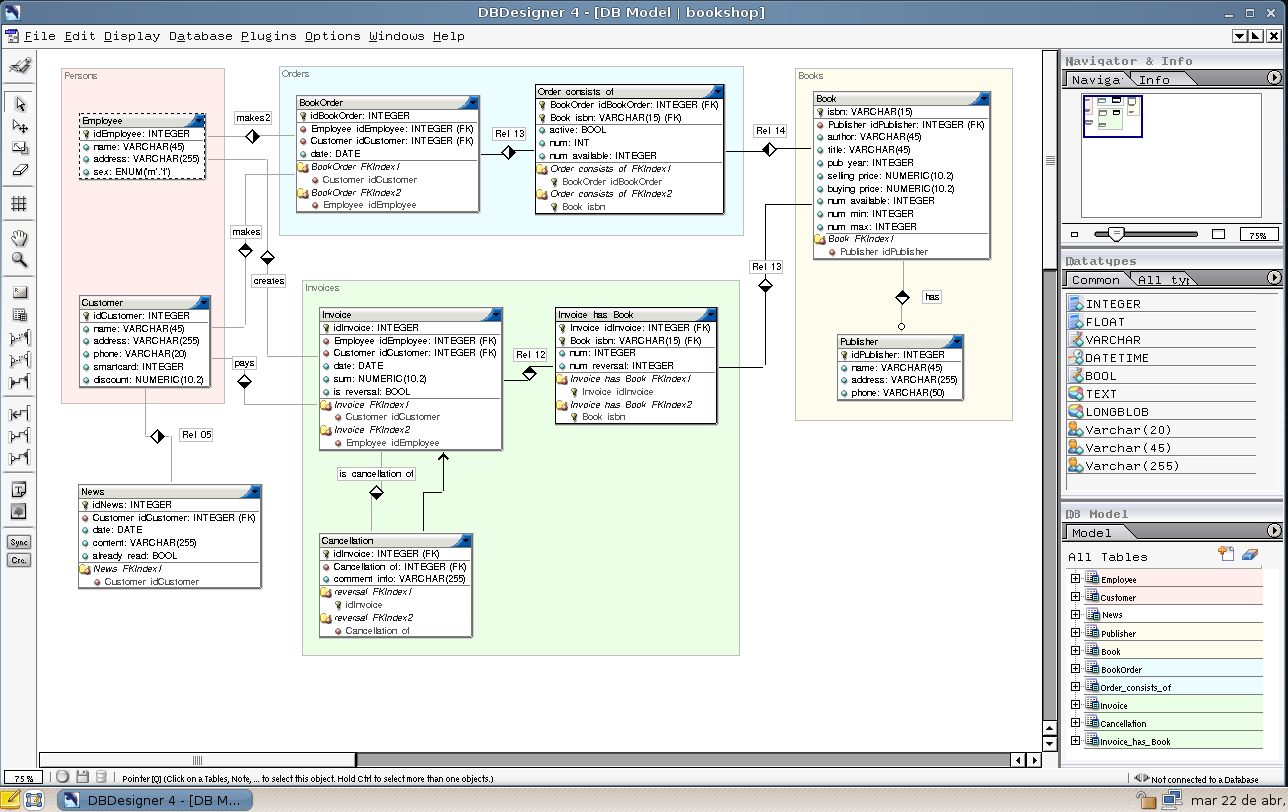The image size is (1288, 812).
Task: Select the text note tool
Action: [x=19, y=490]
